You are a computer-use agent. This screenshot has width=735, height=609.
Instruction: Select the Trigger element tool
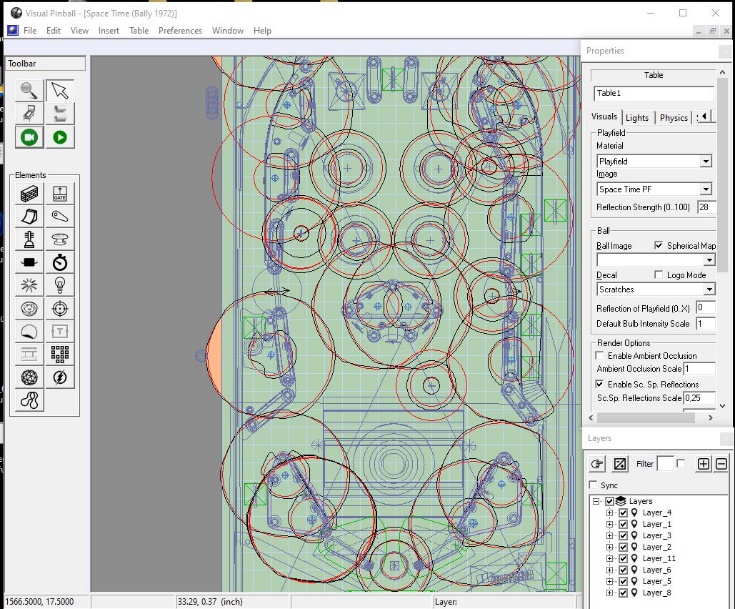point(29,285)
